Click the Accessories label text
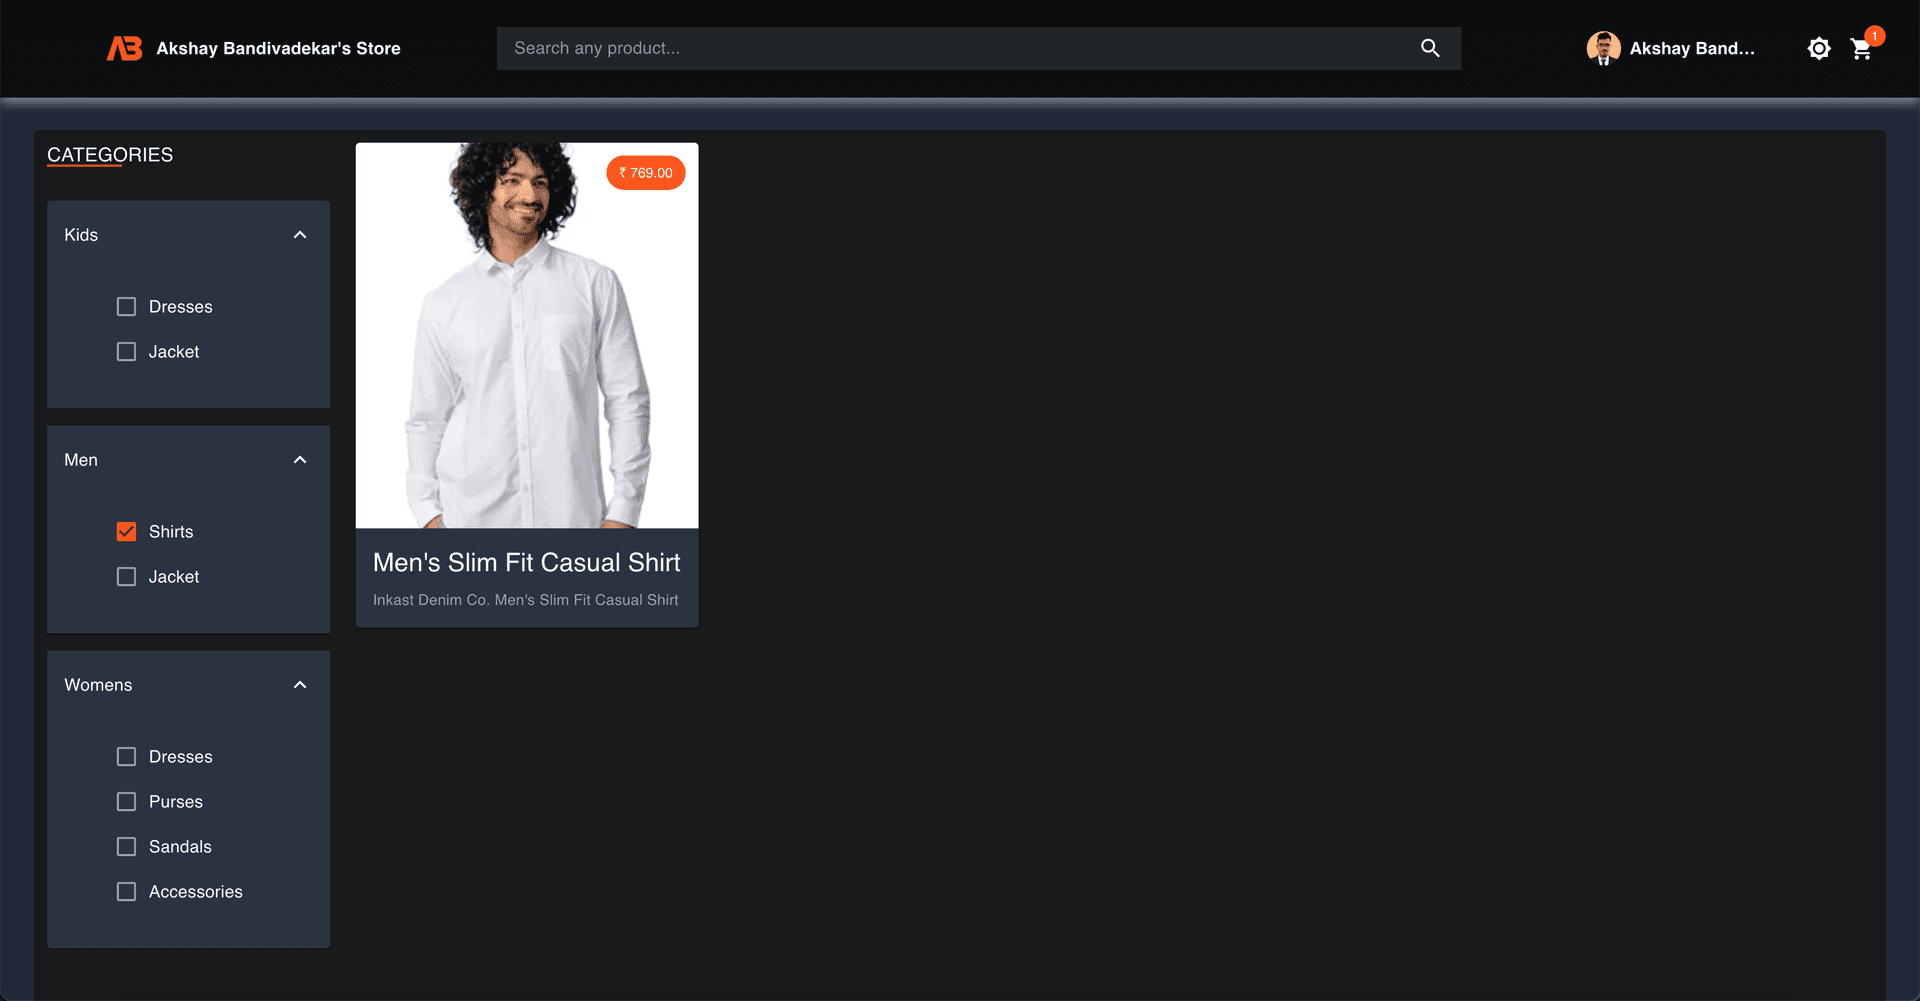 pos(196,892)
